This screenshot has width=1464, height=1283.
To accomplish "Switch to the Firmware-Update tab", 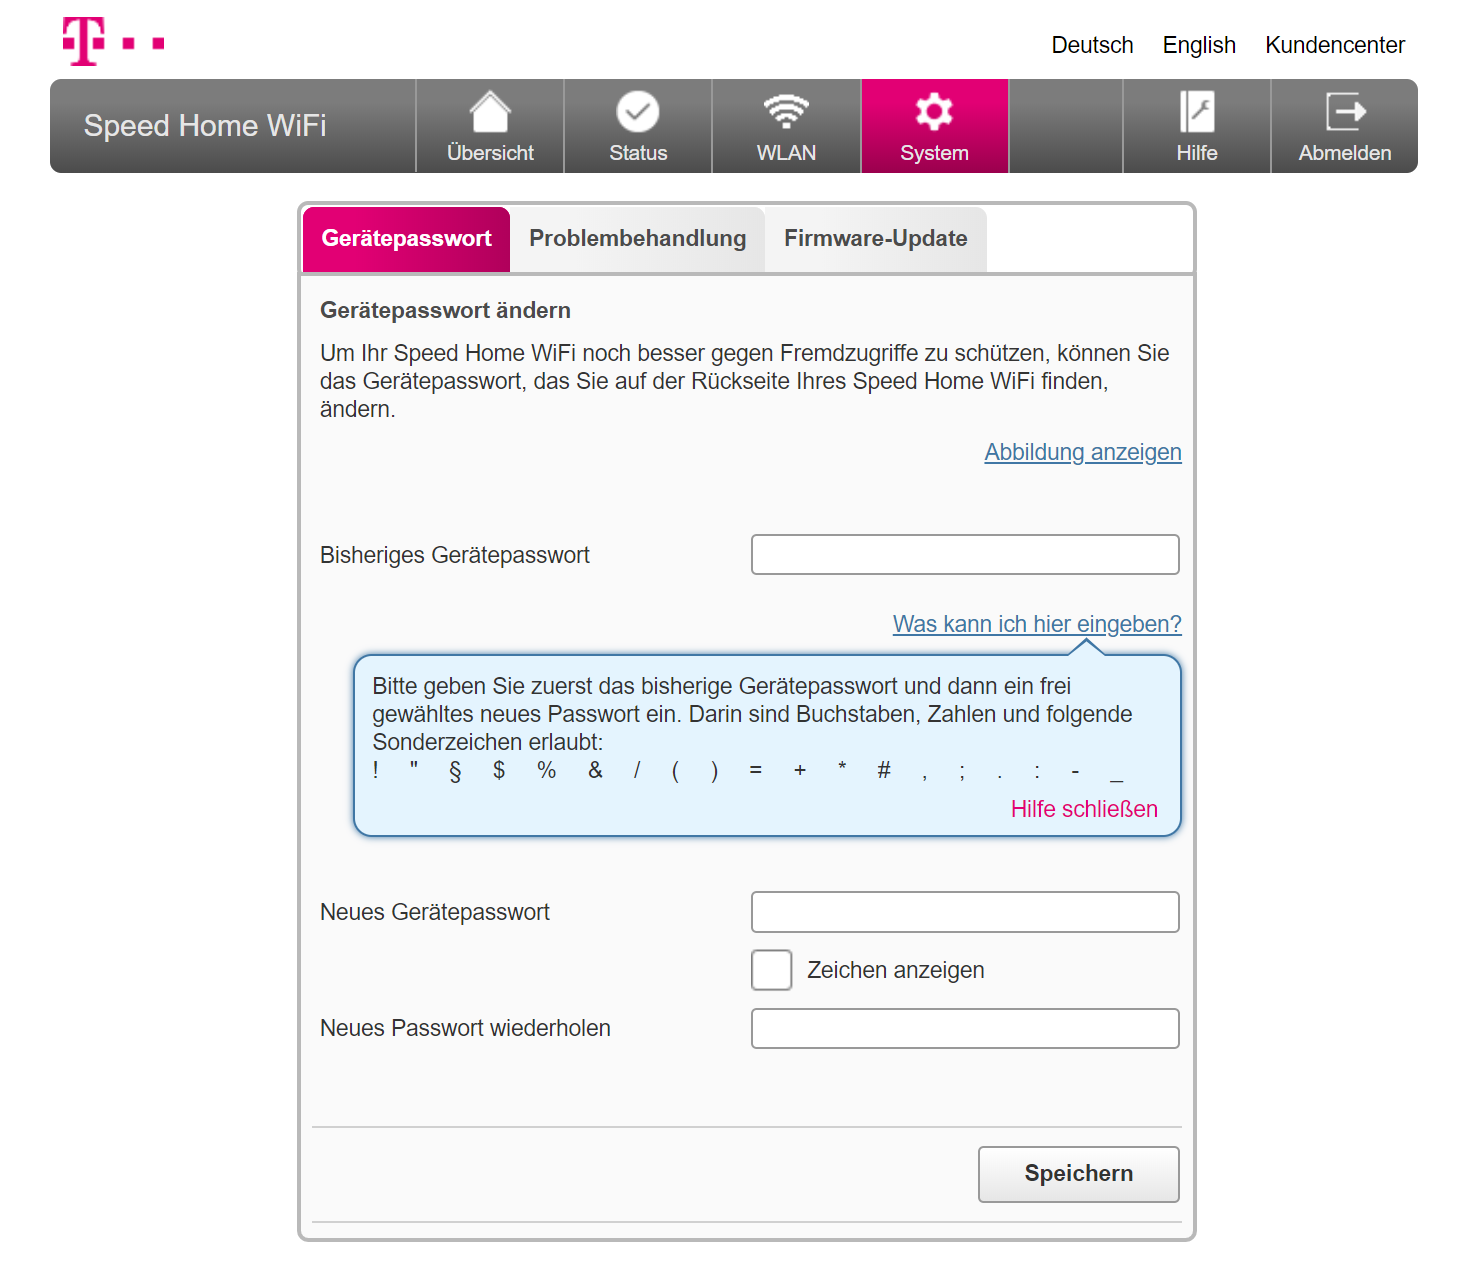I will pyautogui.click(x=876, y=239).
